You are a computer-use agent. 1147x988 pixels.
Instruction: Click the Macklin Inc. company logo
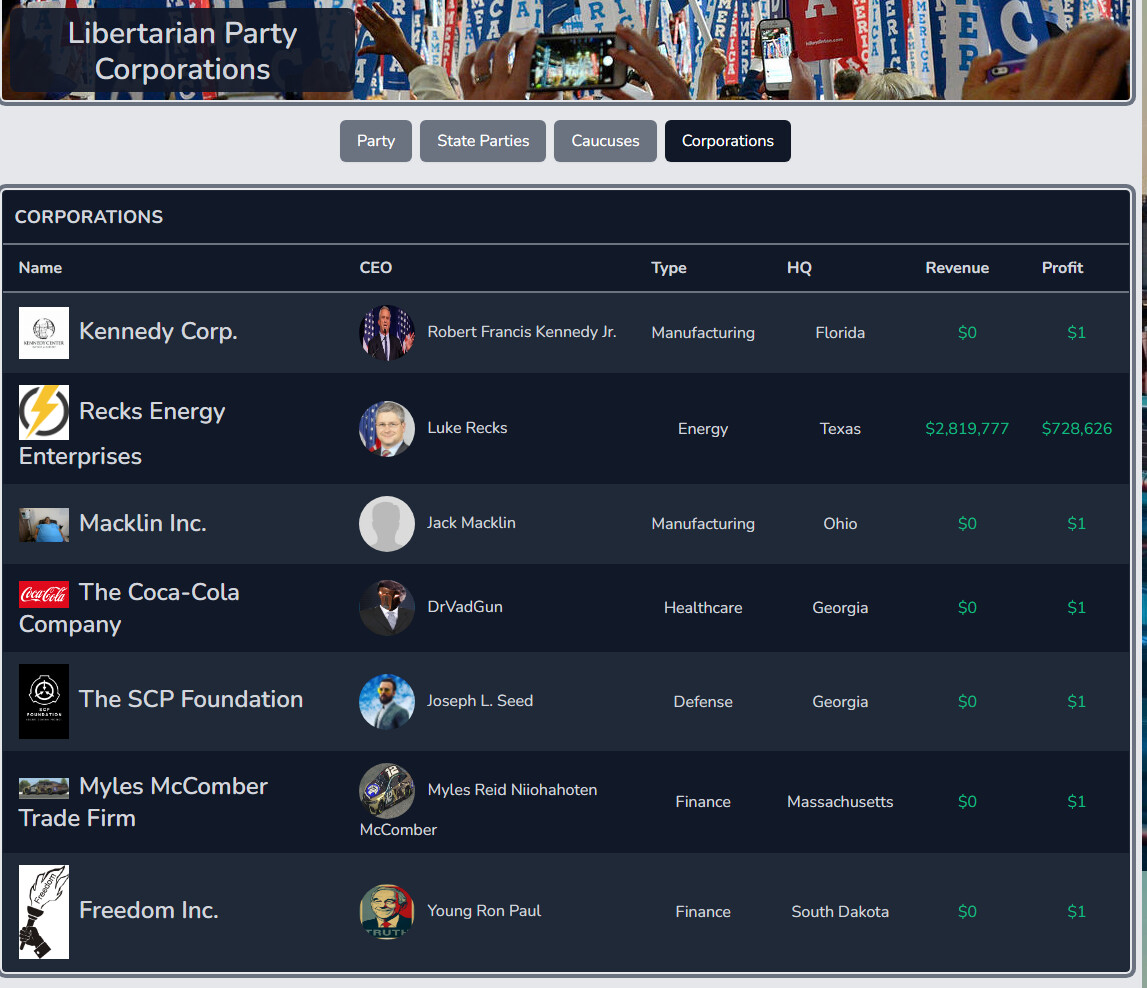[43, 523]
